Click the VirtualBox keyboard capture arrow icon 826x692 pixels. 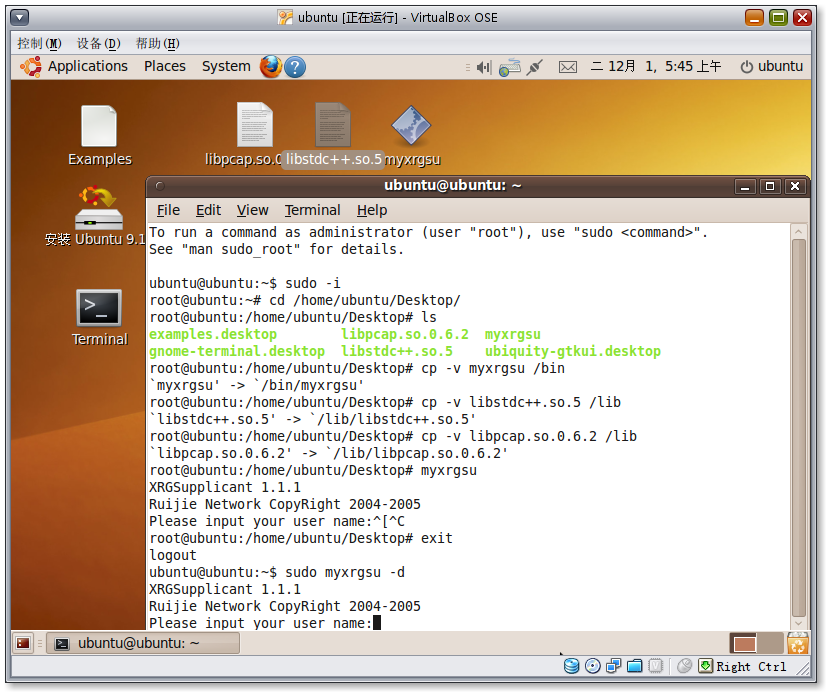(x=705, y=666)
